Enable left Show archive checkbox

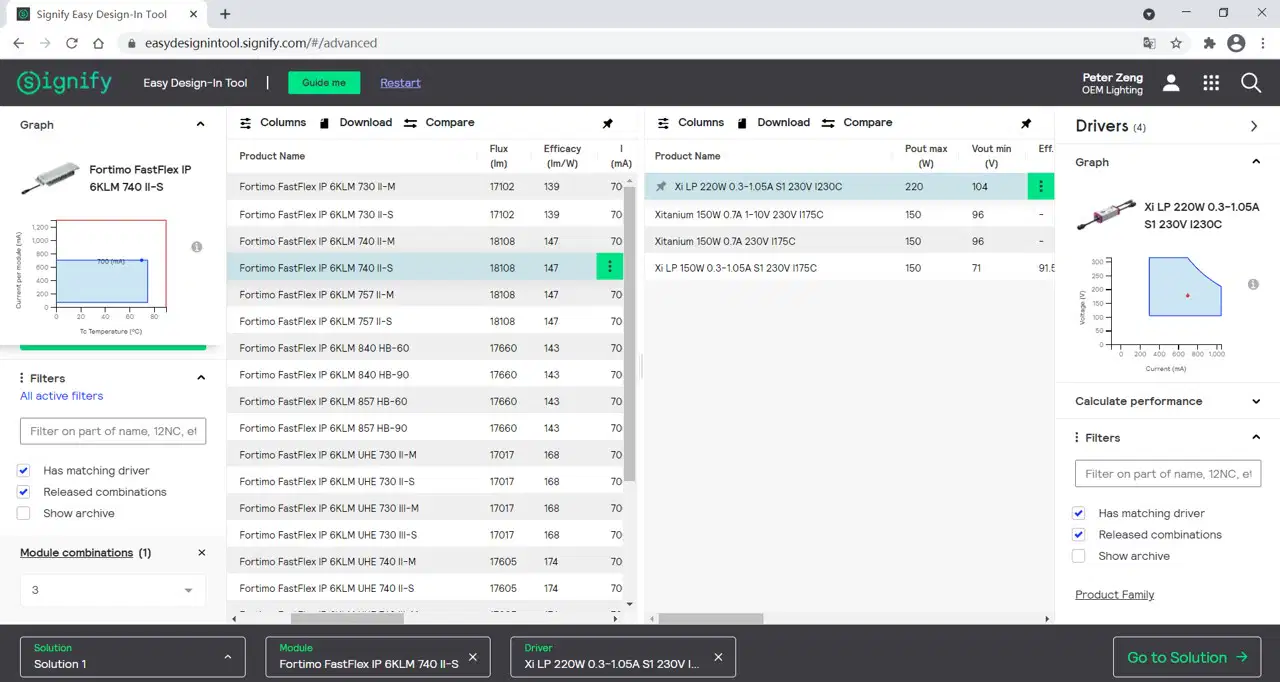[23, 513]
